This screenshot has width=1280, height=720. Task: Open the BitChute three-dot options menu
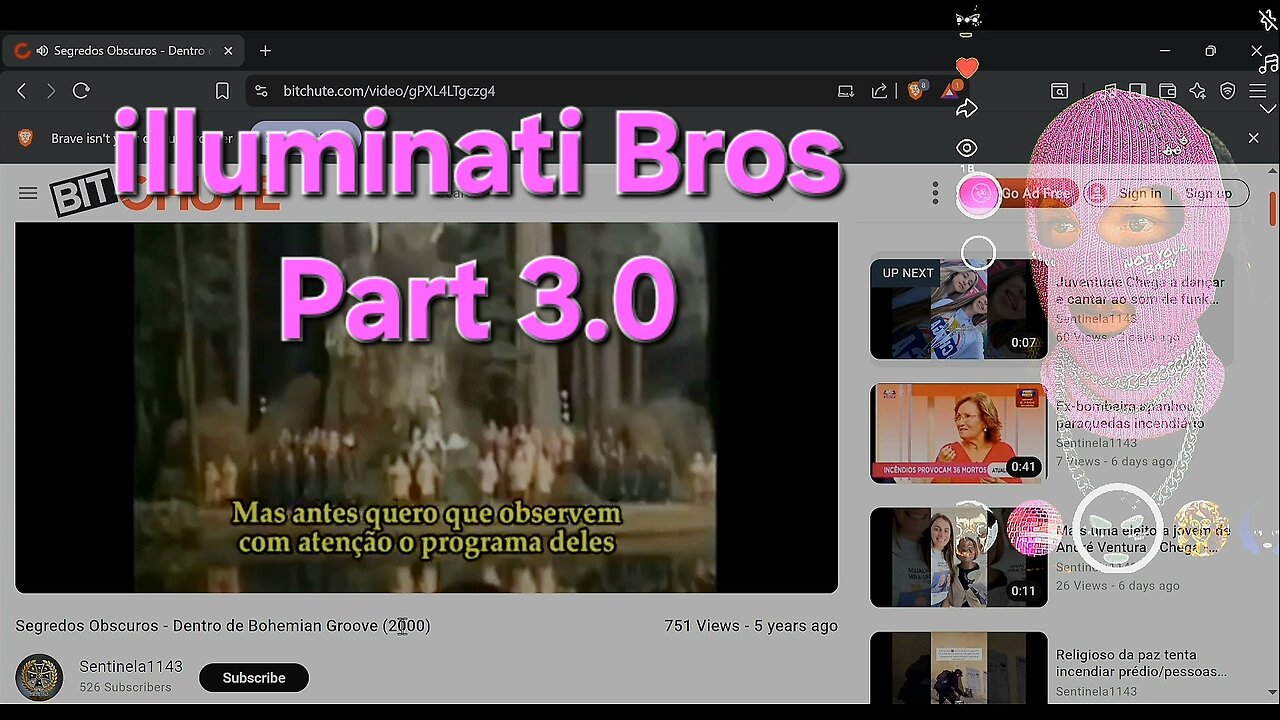pyautogui.click(x=935, y=193)
